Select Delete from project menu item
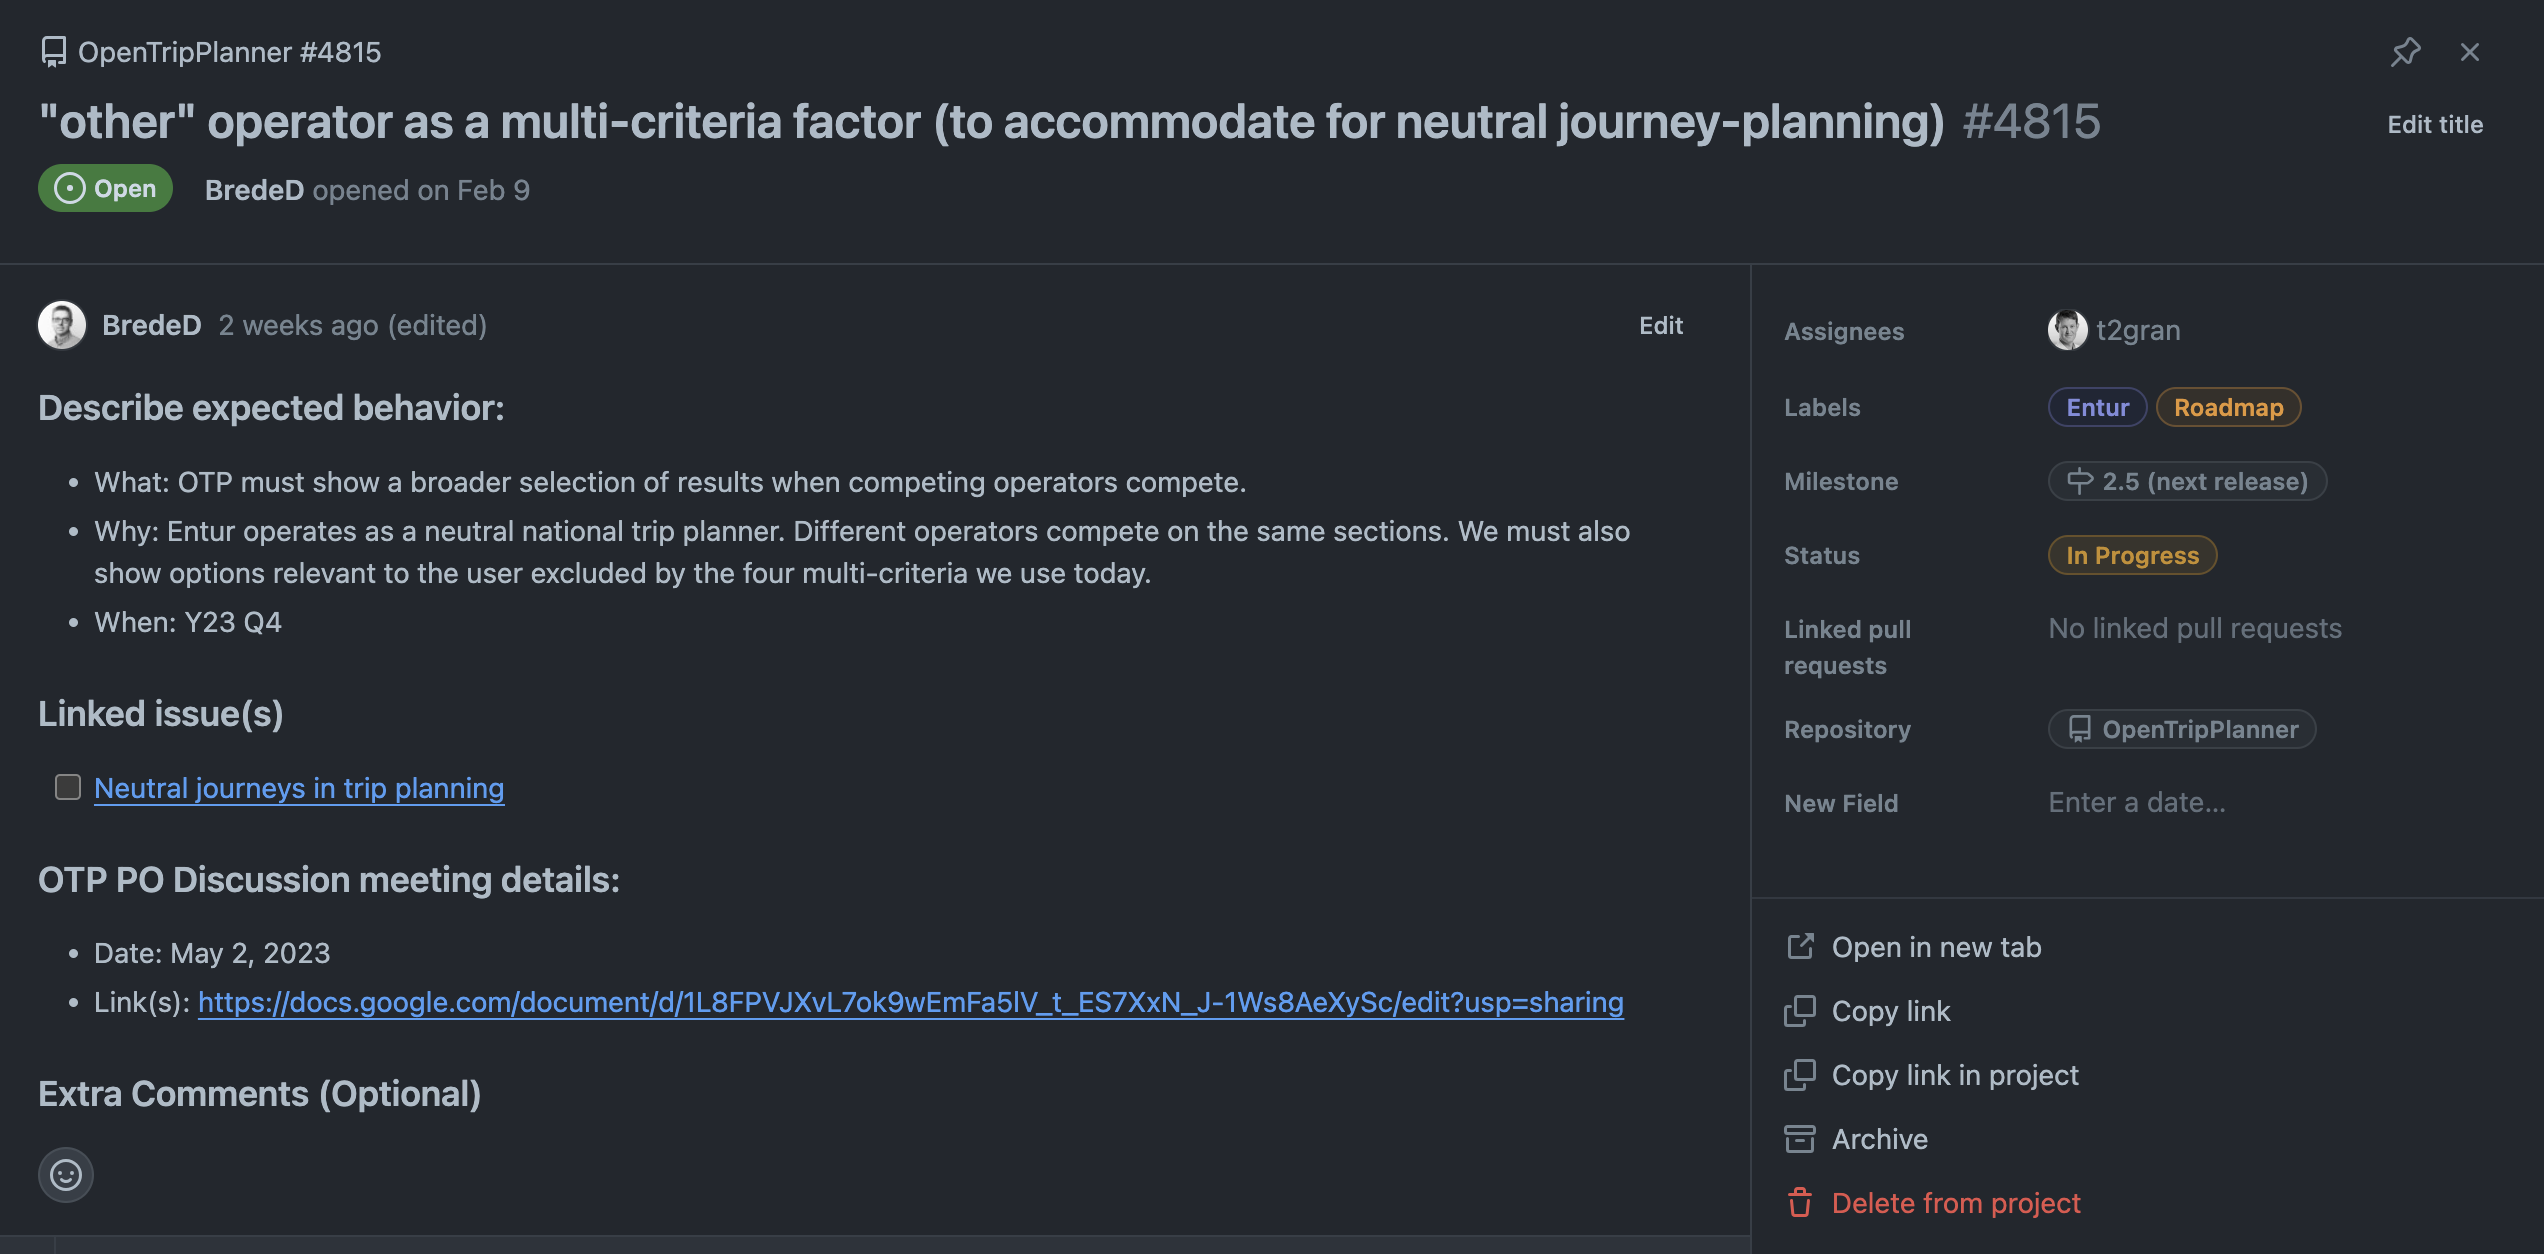2544x1254 pixels. coord(1955,1202)
